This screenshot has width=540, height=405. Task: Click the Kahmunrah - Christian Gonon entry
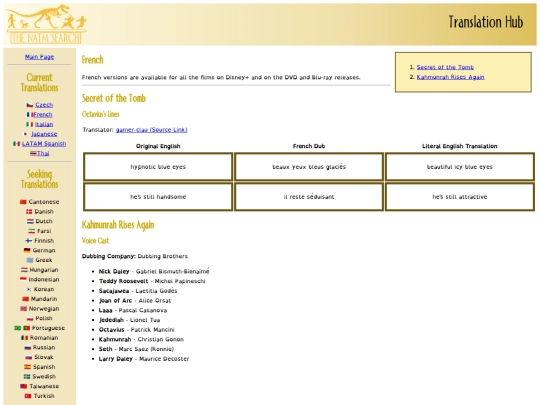(x=141, y=339)
